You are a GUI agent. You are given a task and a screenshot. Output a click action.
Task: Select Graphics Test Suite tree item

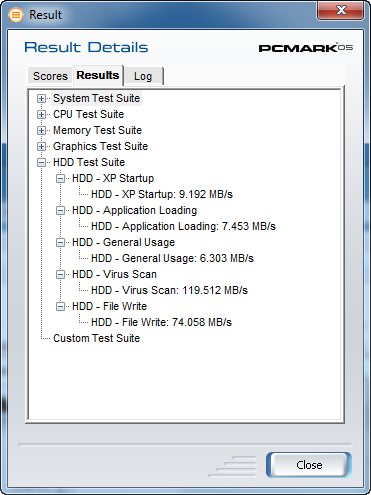coord(100,146)
